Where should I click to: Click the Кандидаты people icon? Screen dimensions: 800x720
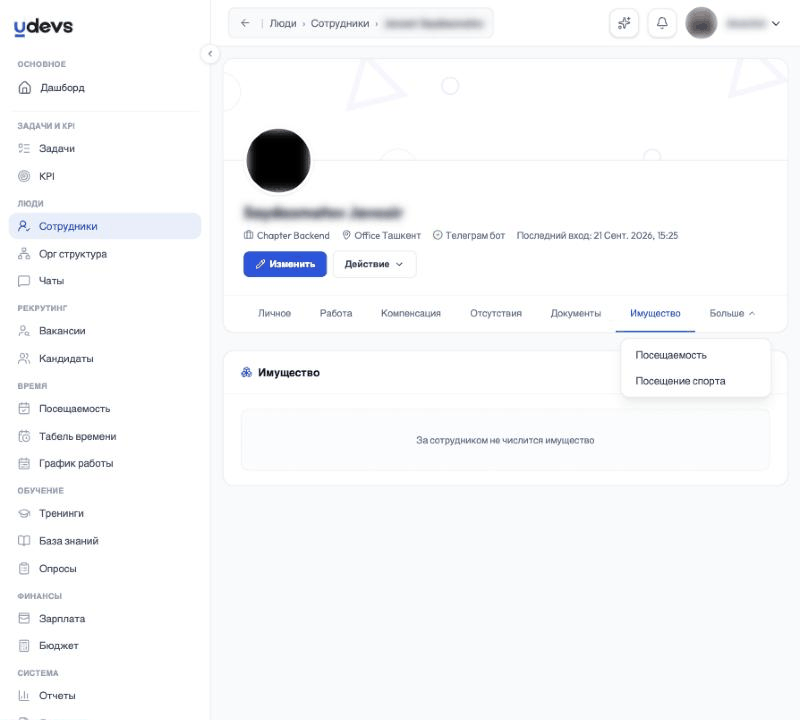(x=24, y=358)
